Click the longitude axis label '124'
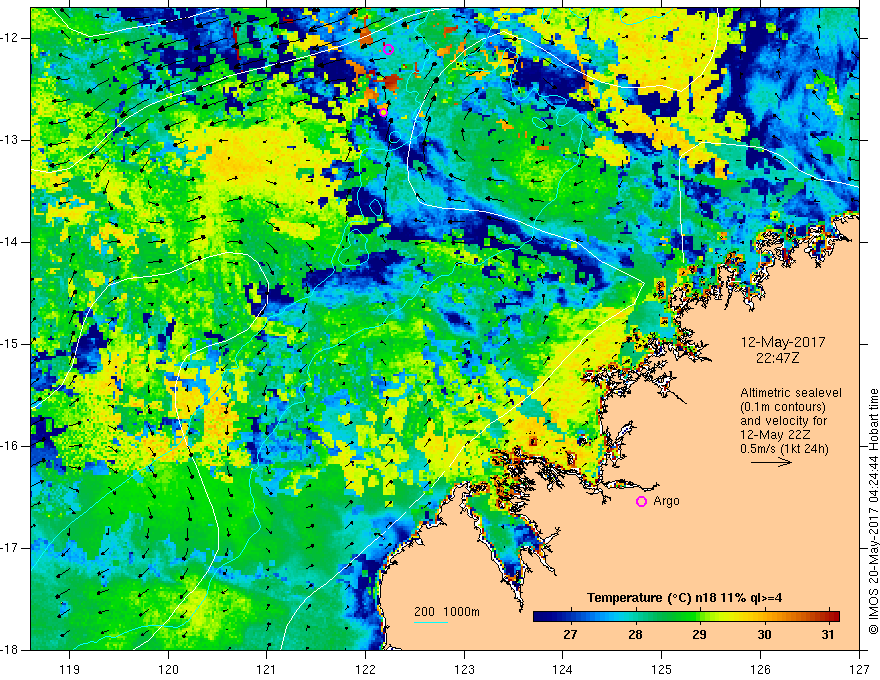Screen dimensions: 880x680 (x=563, y=669)
